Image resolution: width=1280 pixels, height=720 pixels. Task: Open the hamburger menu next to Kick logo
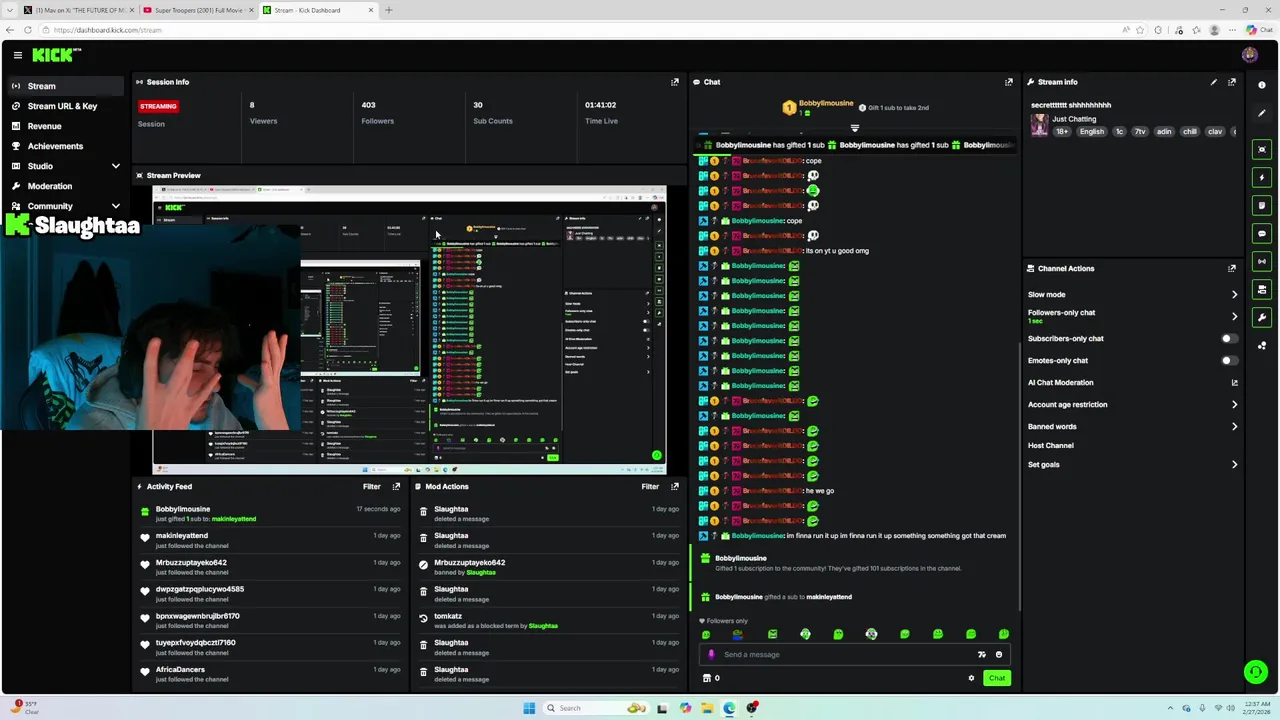[18, 55]
